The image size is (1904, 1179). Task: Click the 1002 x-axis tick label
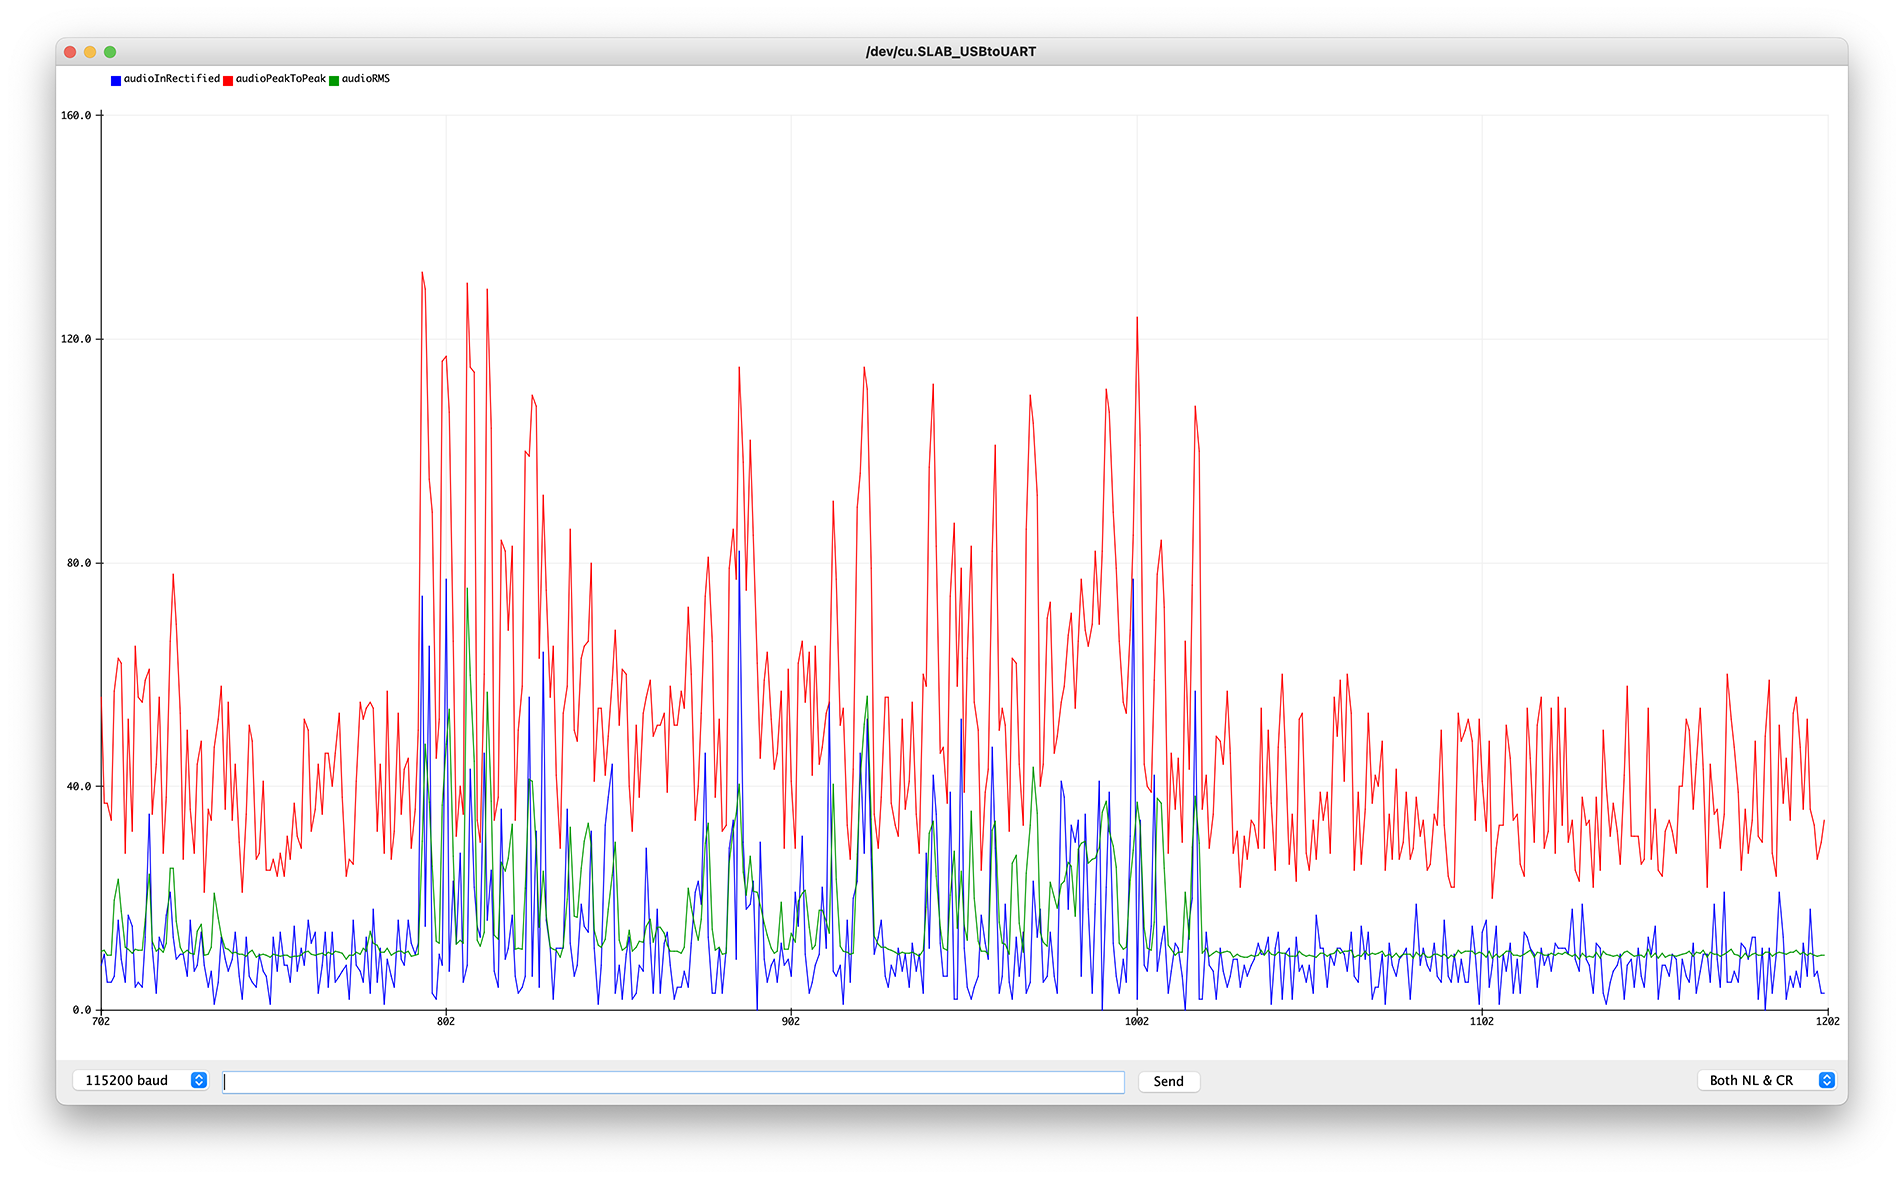pos(1137,1021)
